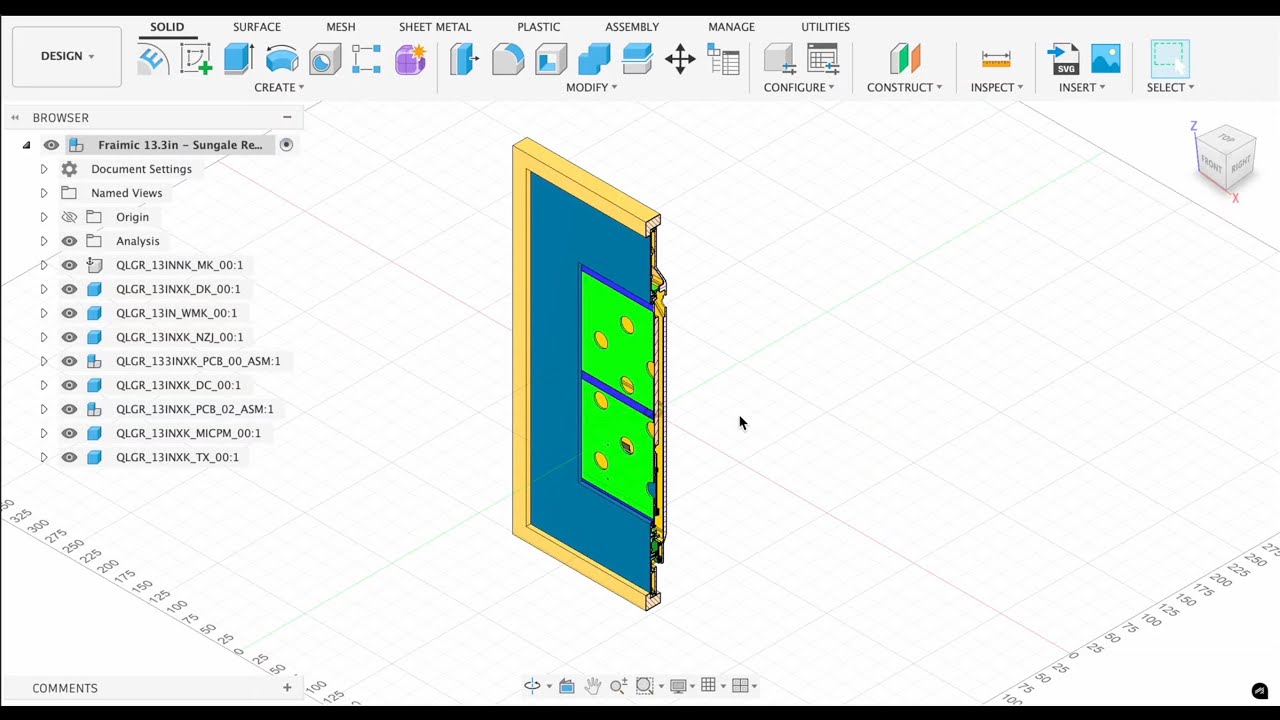1280x720 pixels.
Task: Open the CONFIGURE panel menu
Action: pos(799,87)
